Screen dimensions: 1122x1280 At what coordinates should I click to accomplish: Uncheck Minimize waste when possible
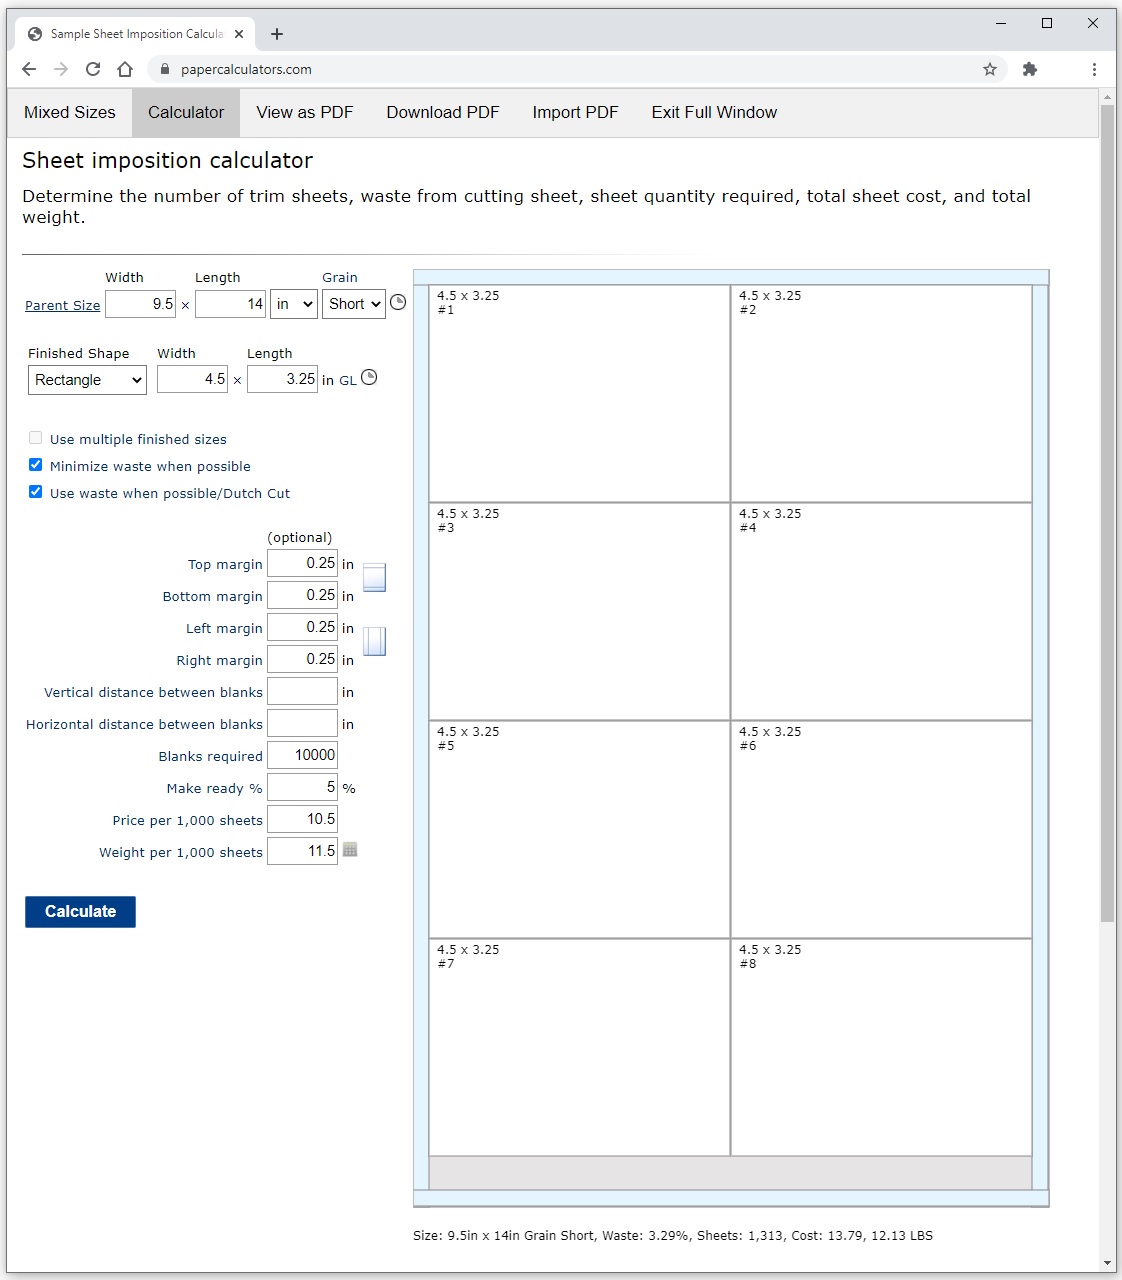point(36,465)
